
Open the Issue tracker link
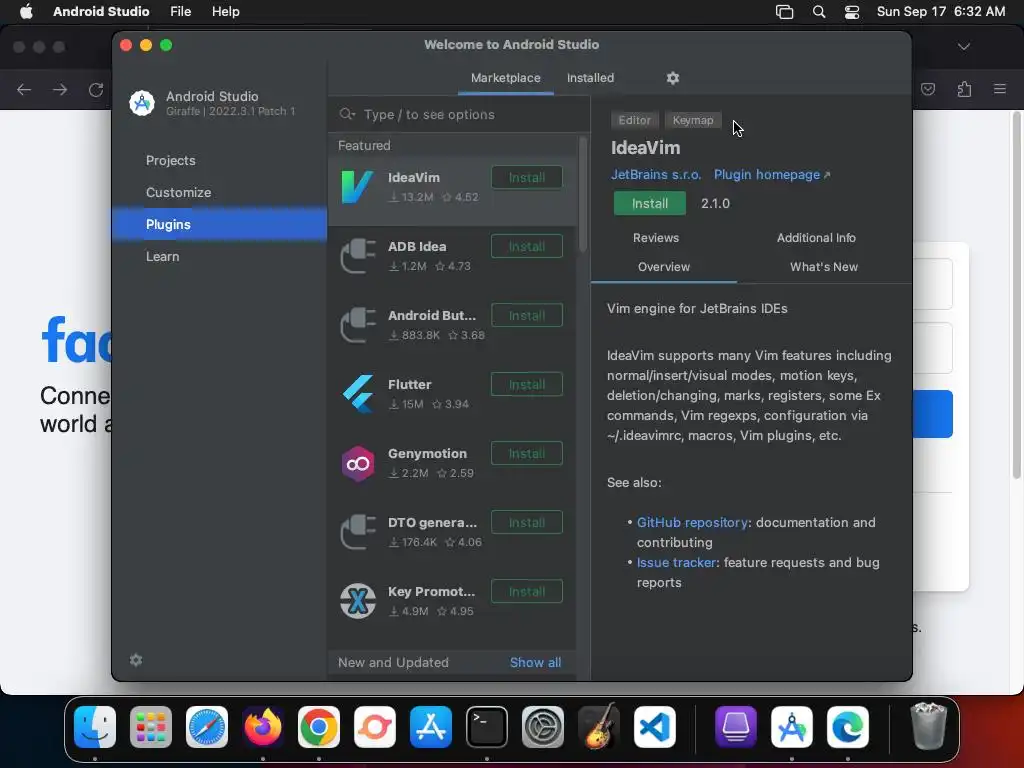pyautogui.click(x=677, y=562)
